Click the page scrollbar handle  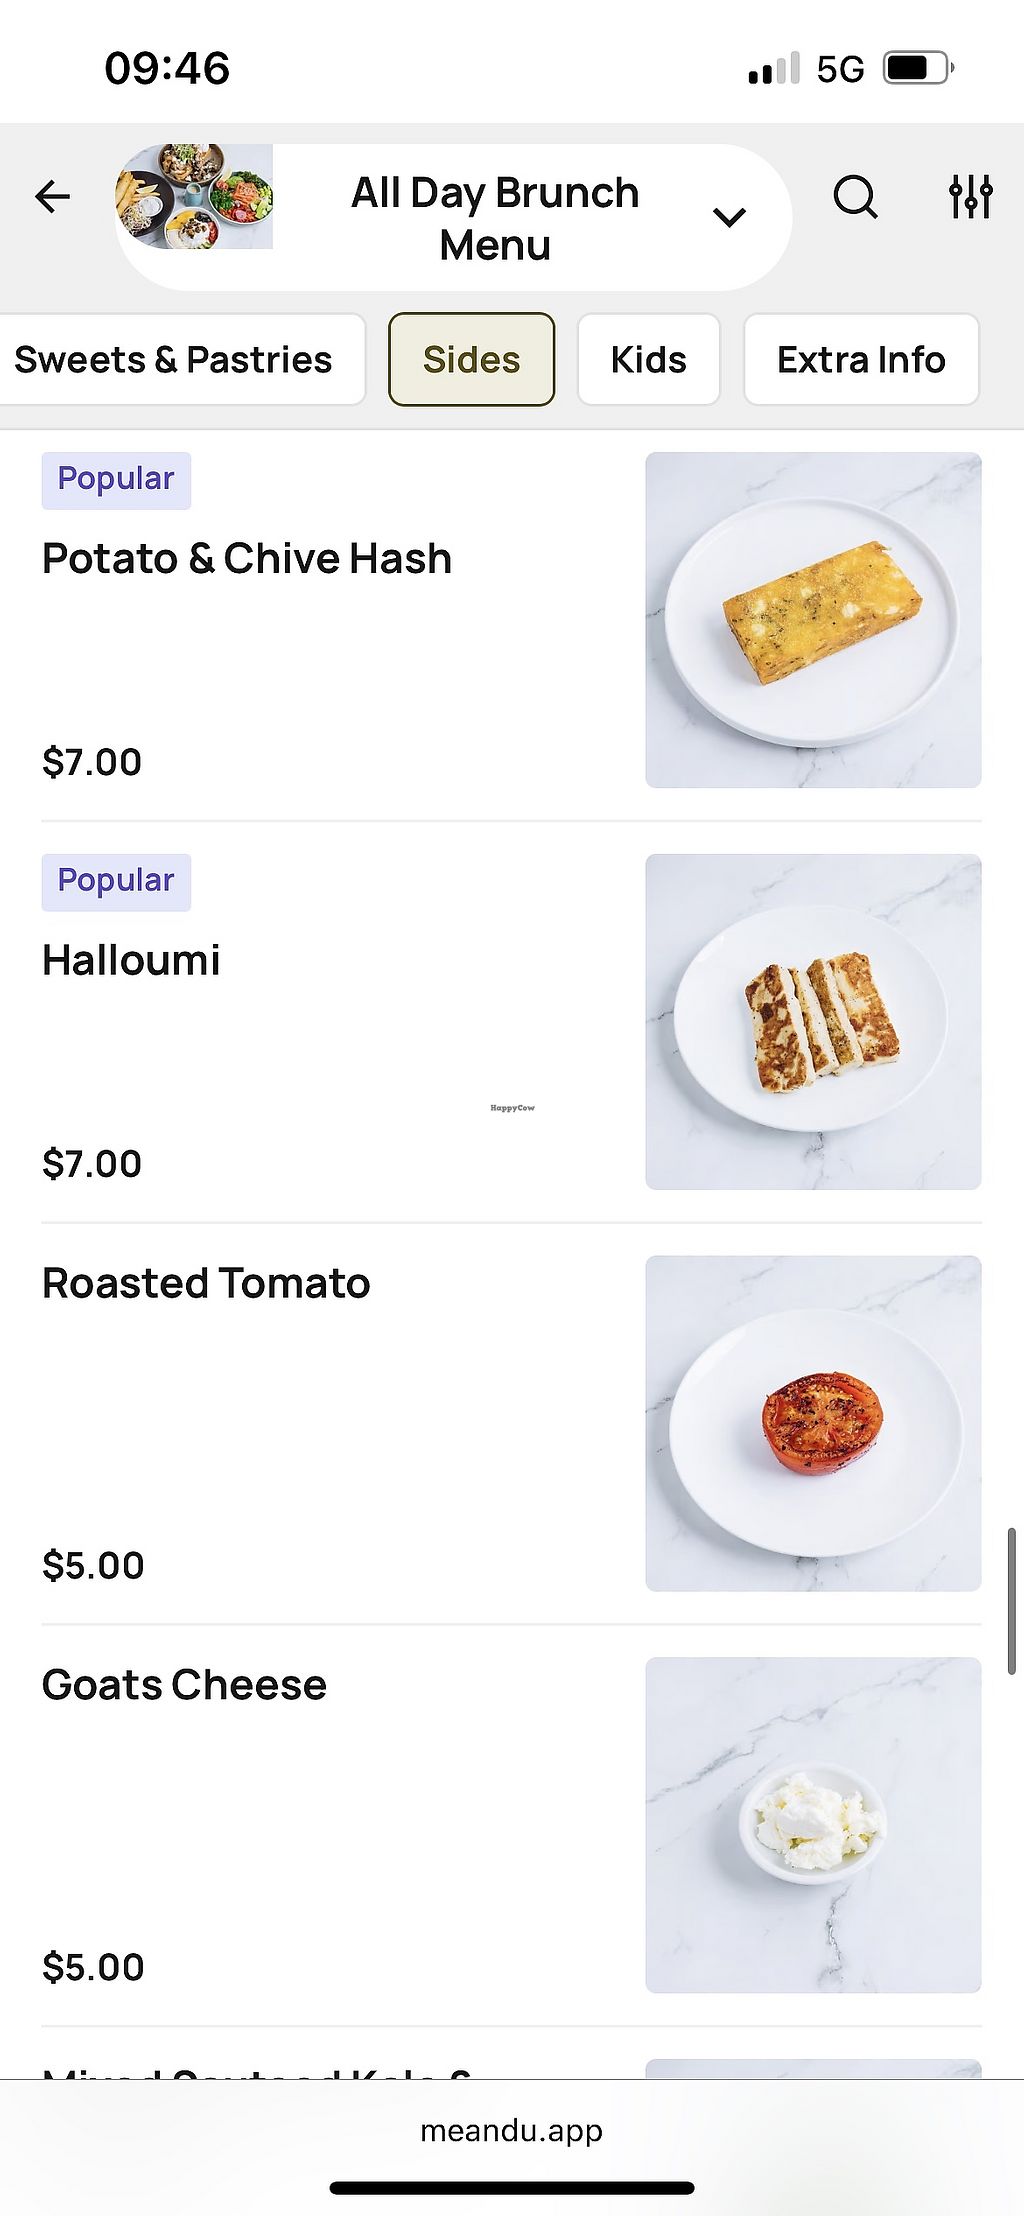1011,1600
